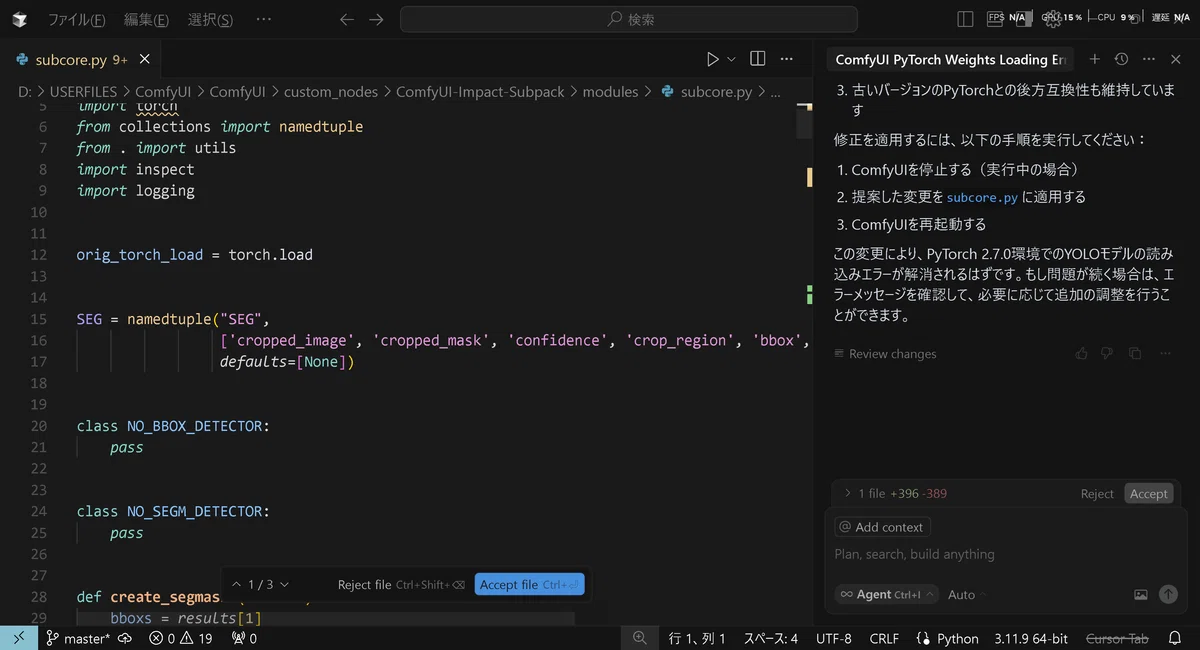Click the zoom magnifier icon in status bar
The width and height of the screenshot is (1200, 650).
[x=640, y=638]
